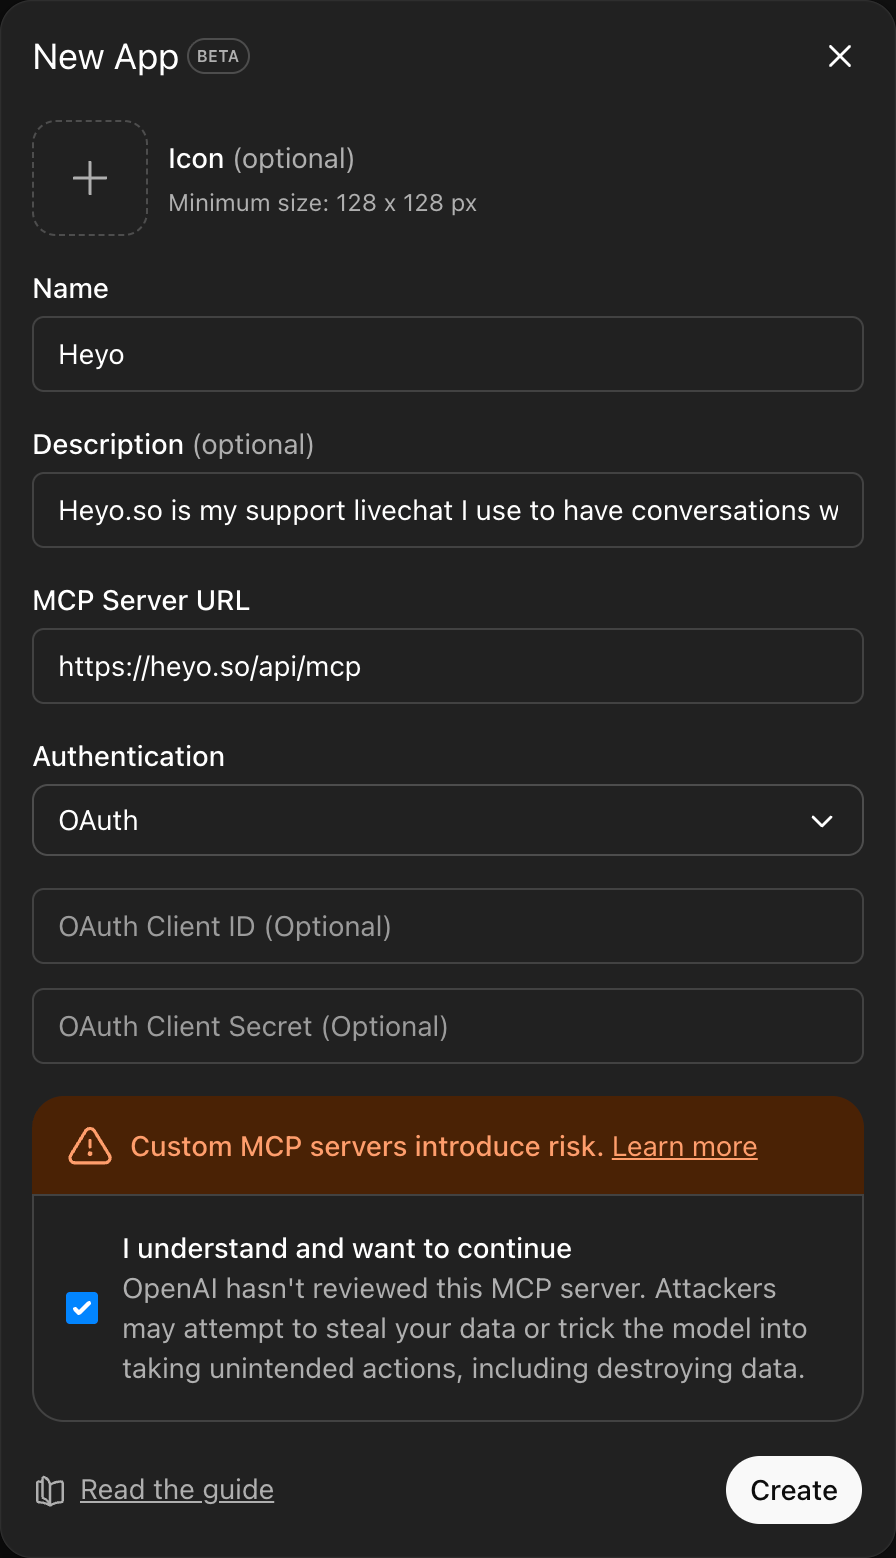896x1558 pixels.
Task: Click the OAuth Client Secret field
Action: [448, 1026]
